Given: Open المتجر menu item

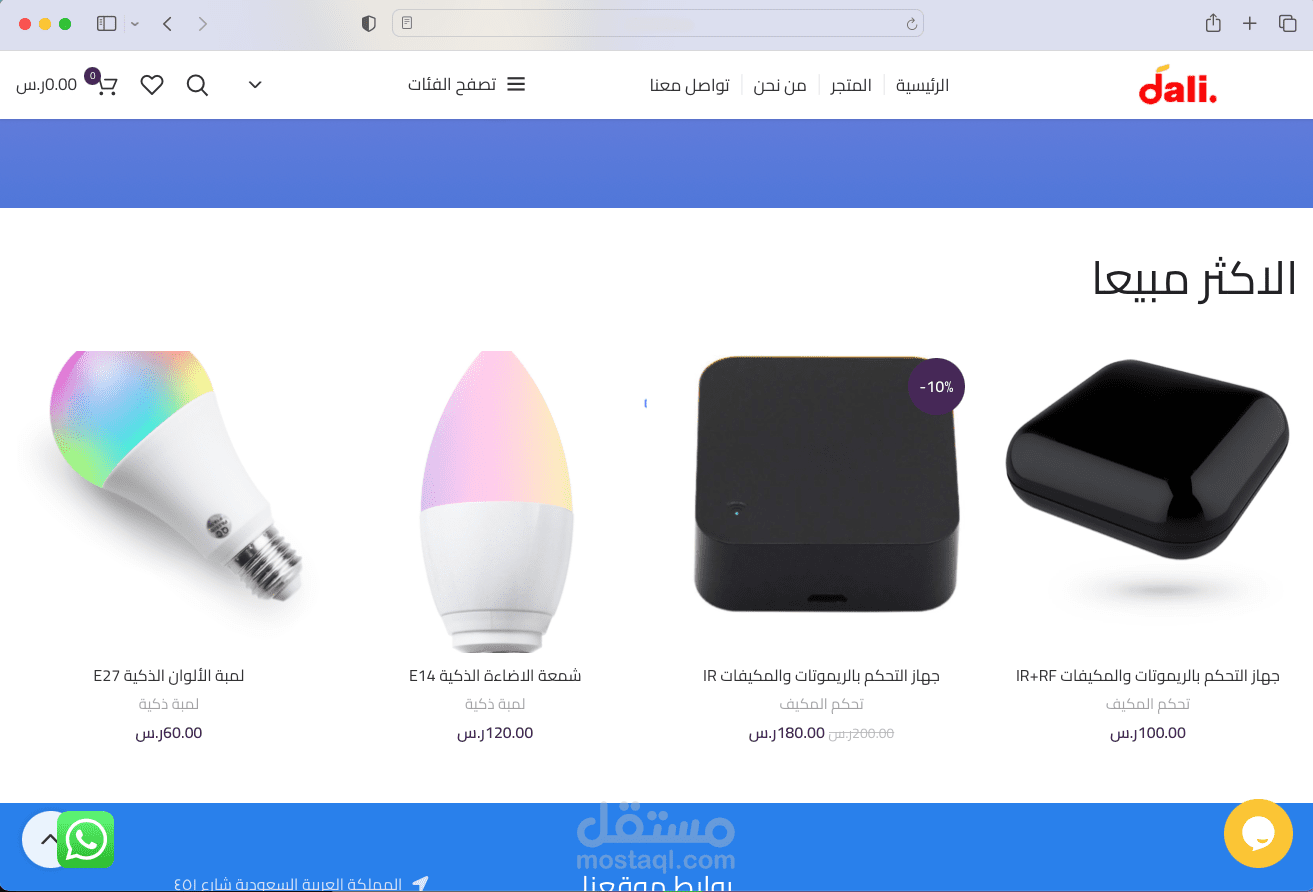Looking at the screenshot, I should [851, 85].
